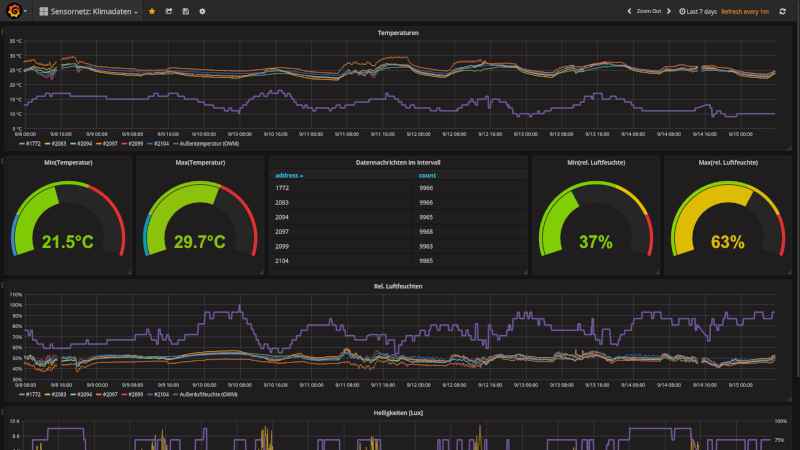Open the Max(Temperatur) panel title menu
The width and height of the screenshot is (800, 450).
200,163
